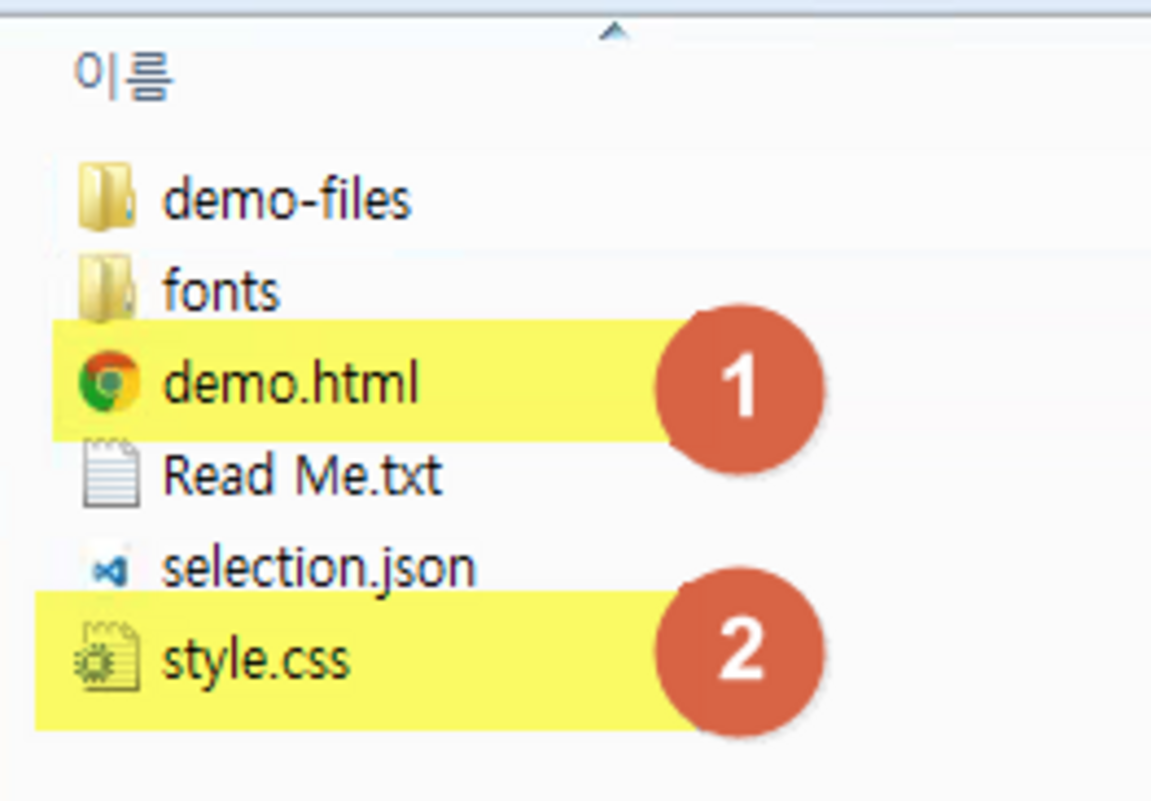This screenshot has width=1151, height=801.
Task: Click the orange number 2 badge
Action: pos(740,651)
